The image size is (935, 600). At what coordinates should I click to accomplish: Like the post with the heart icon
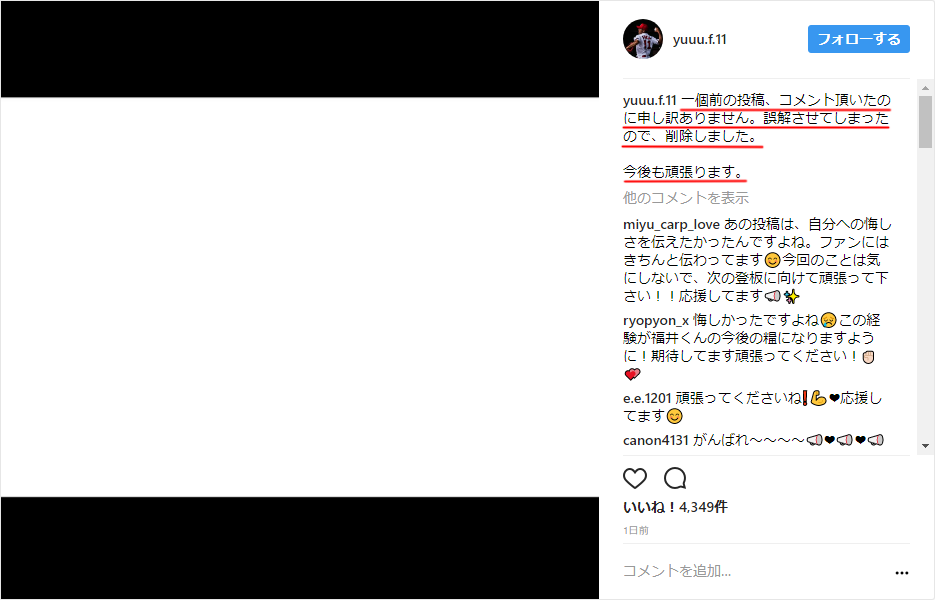[634, 478]
